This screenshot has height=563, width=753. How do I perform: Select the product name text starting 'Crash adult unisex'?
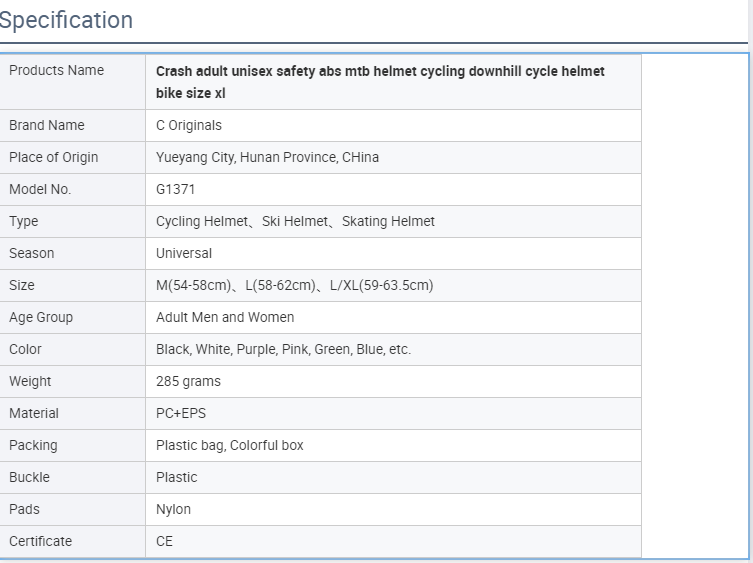point(380,82)
